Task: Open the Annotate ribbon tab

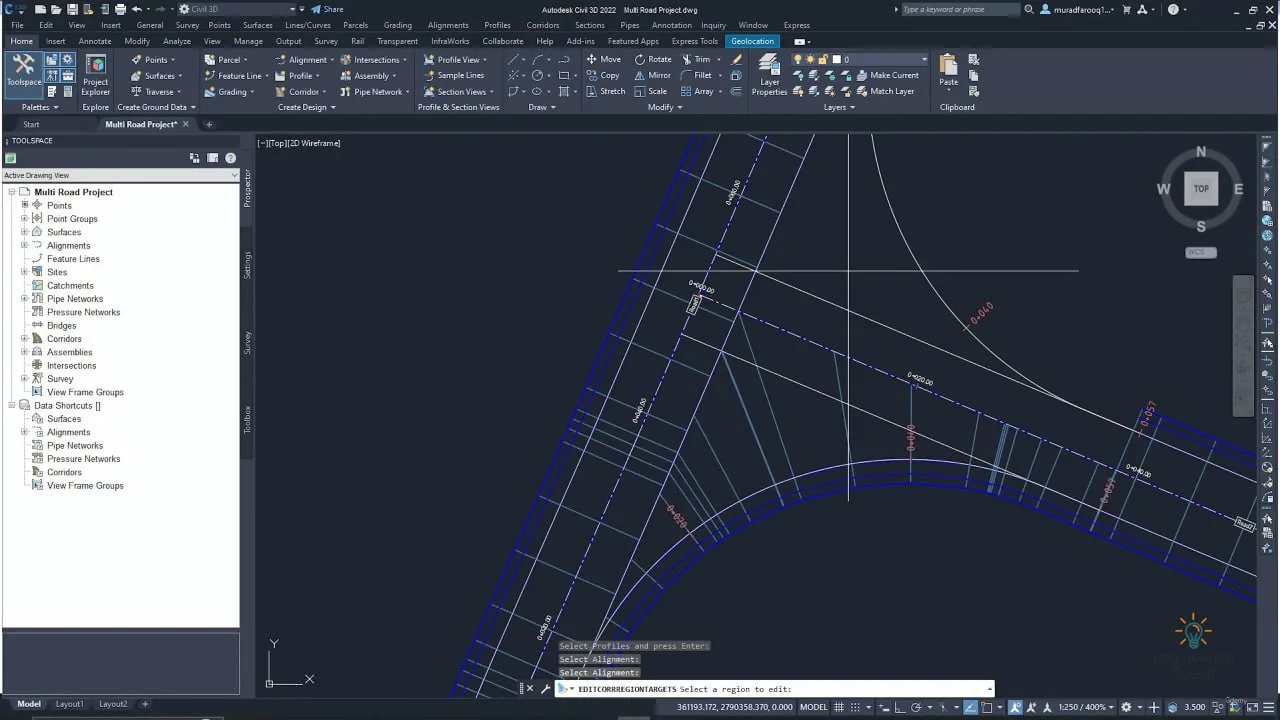Action: pyautogui.click(x=95, y=41)
